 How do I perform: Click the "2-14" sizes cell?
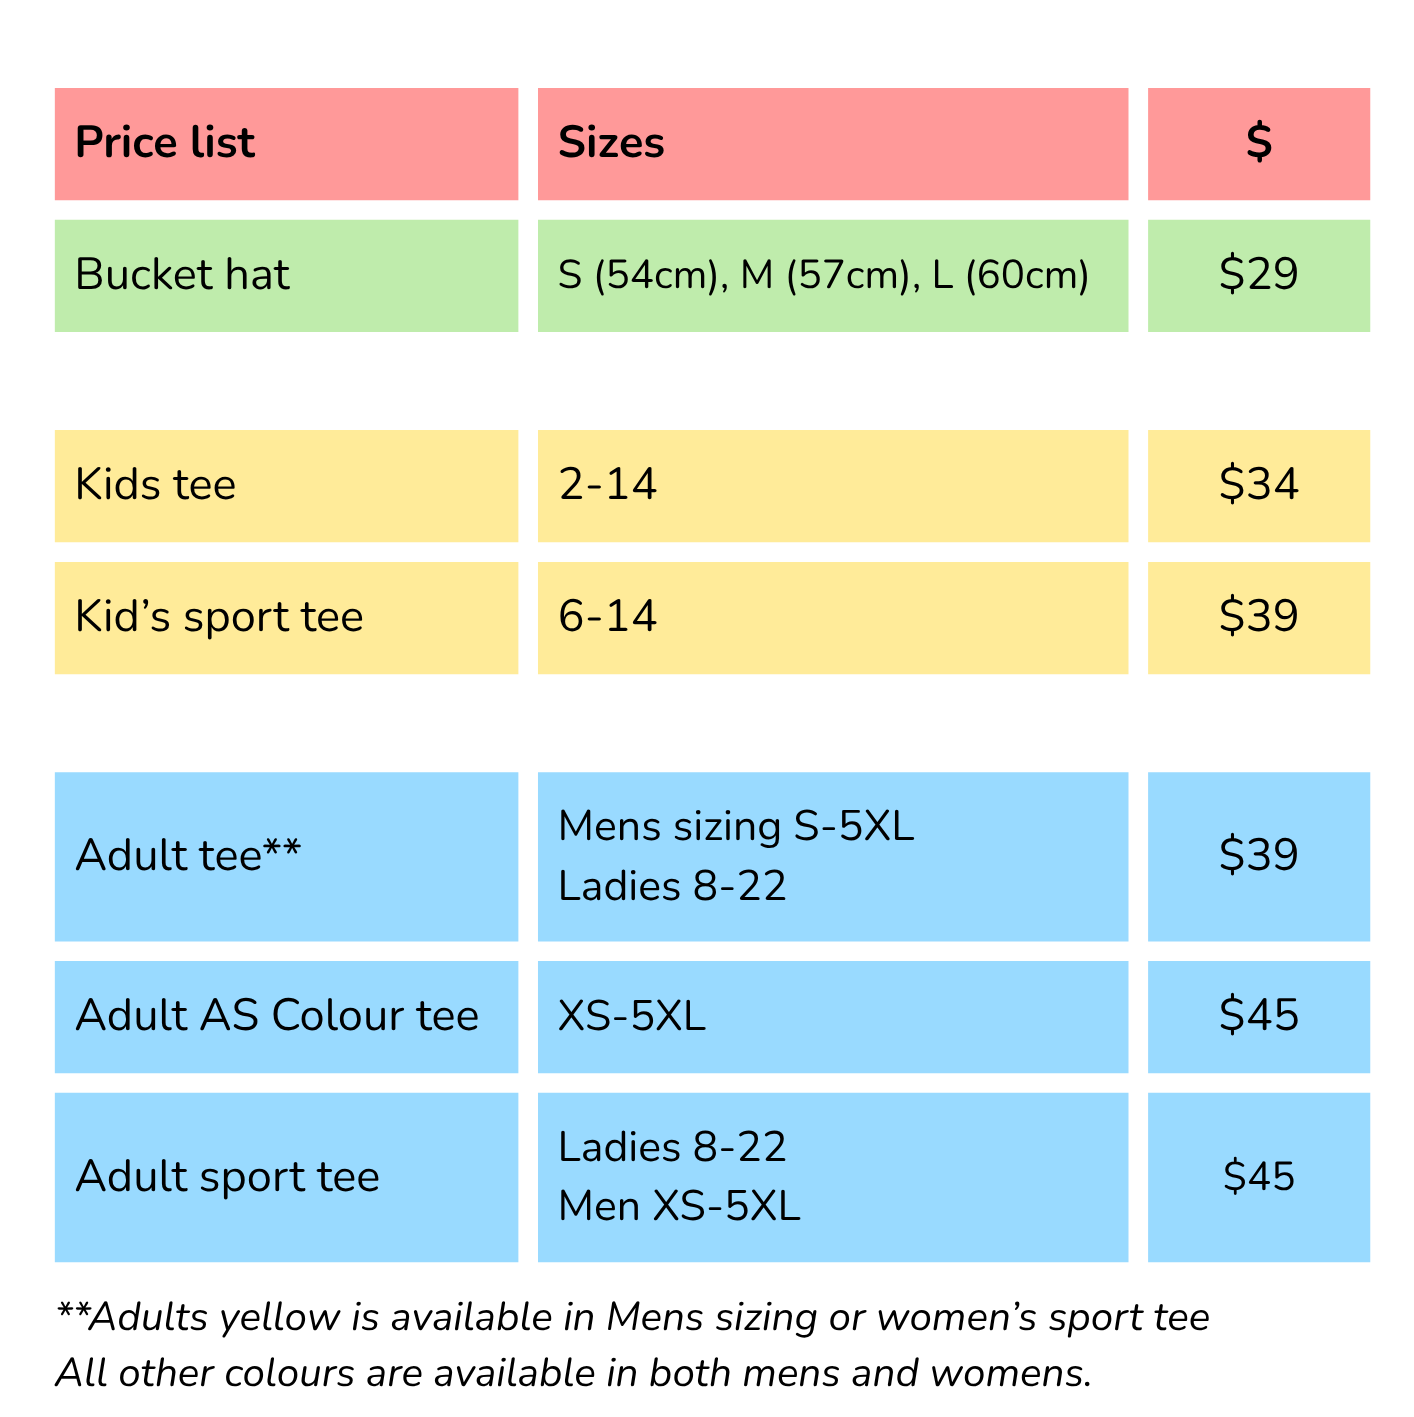tap(832, 486)
